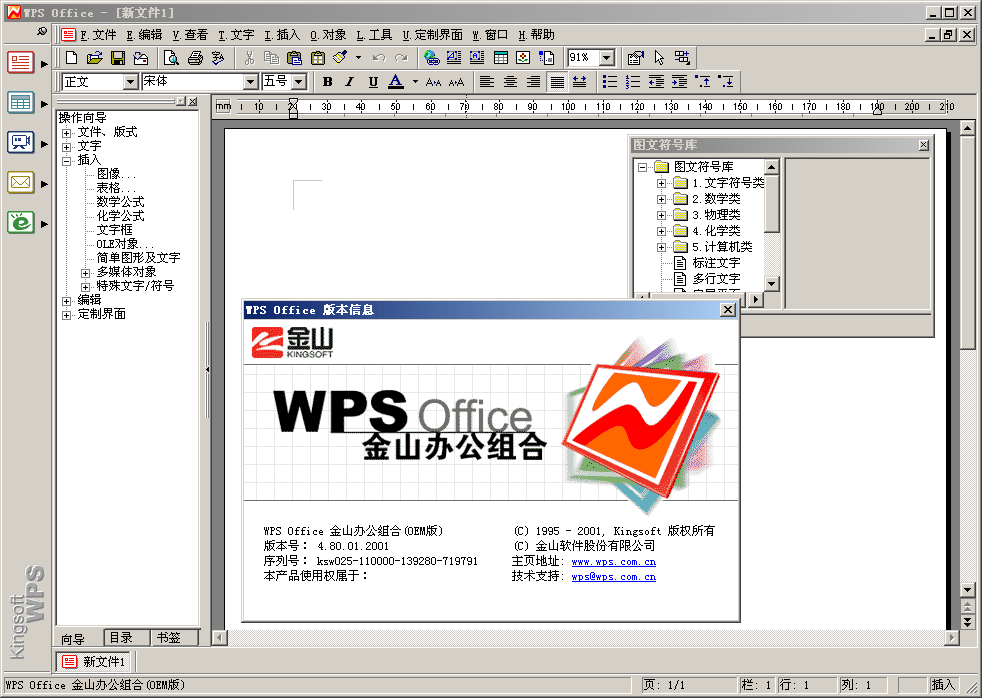The height and width of the screenshot is (698, 982).
Task: Open the spreadsheet icon in left sidebar
Action: (20, 103)
